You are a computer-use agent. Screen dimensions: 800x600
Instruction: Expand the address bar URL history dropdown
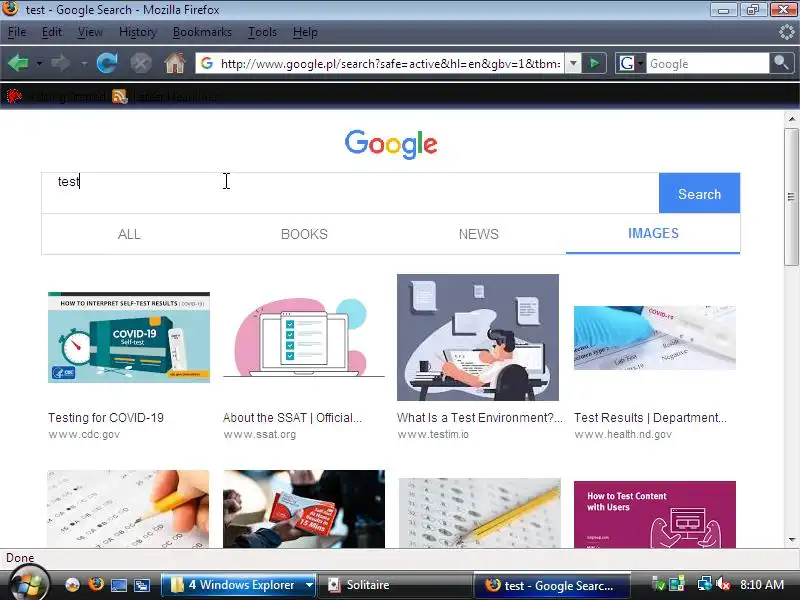(x=573, y=64)
